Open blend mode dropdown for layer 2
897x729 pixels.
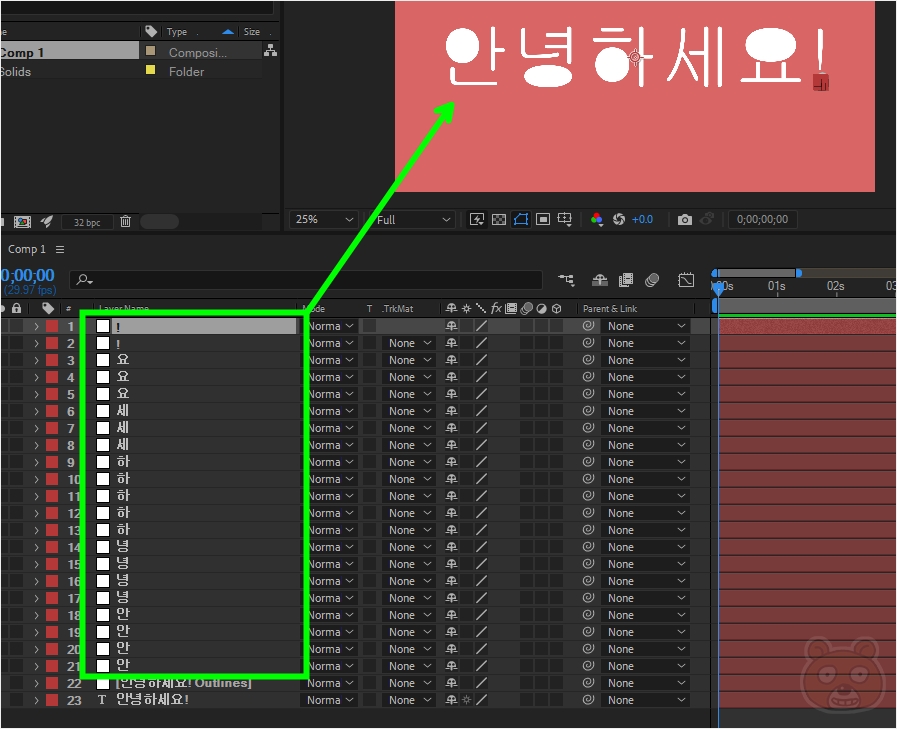click(331, 343)
